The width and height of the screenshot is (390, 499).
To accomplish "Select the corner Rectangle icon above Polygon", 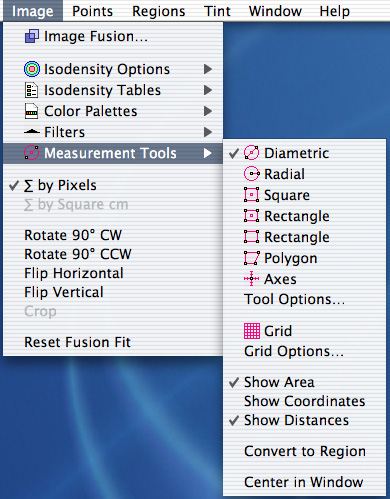I will pos(251,237).
